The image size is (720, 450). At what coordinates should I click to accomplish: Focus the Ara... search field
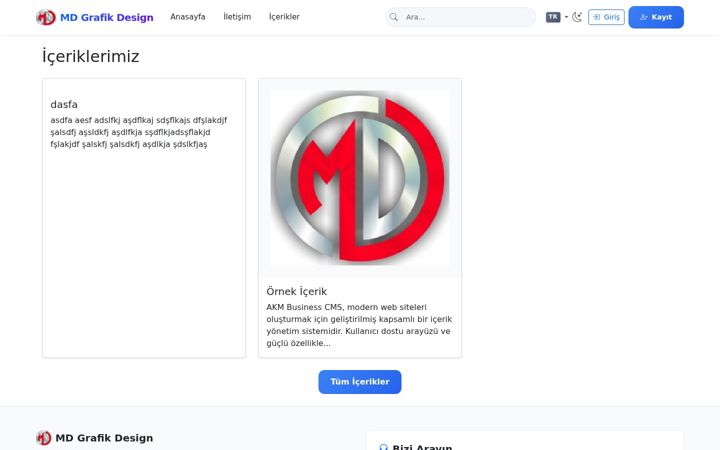click(461, 17)
